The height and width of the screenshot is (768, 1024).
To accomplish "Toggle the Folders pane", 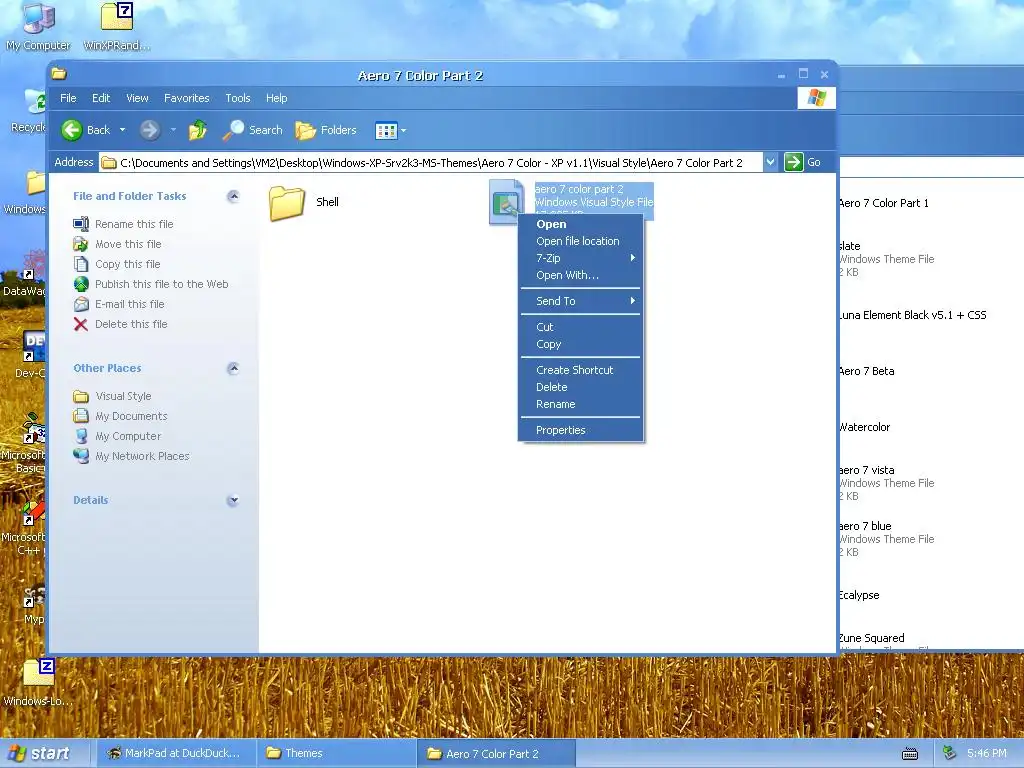I will (x=326, y=130).
